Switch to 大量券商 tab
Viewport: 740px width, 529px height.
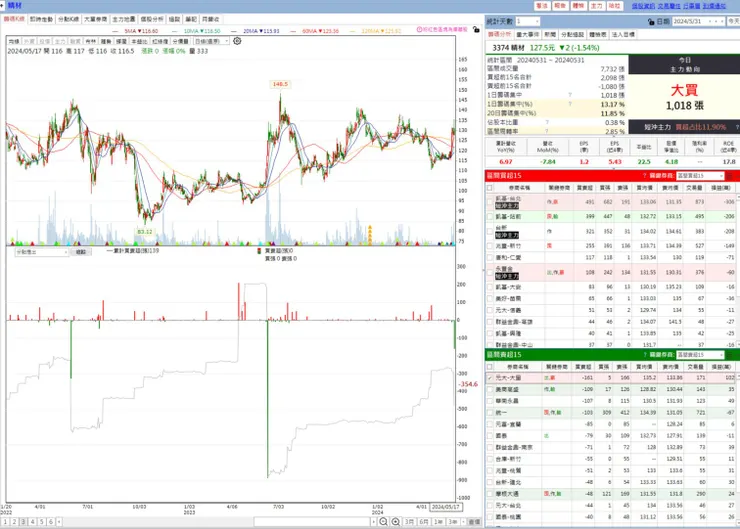96,19
